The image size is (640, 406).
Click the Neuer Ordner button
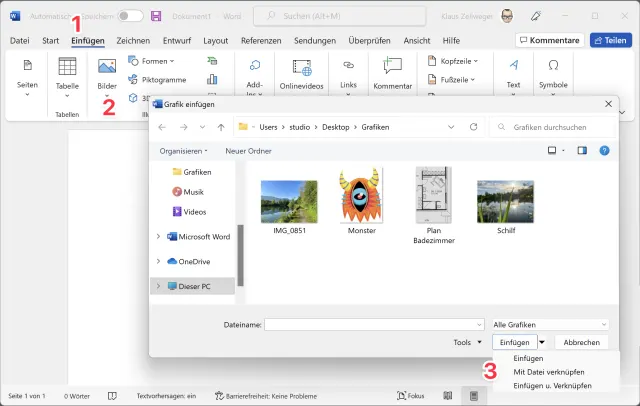(x=248, y=151)
